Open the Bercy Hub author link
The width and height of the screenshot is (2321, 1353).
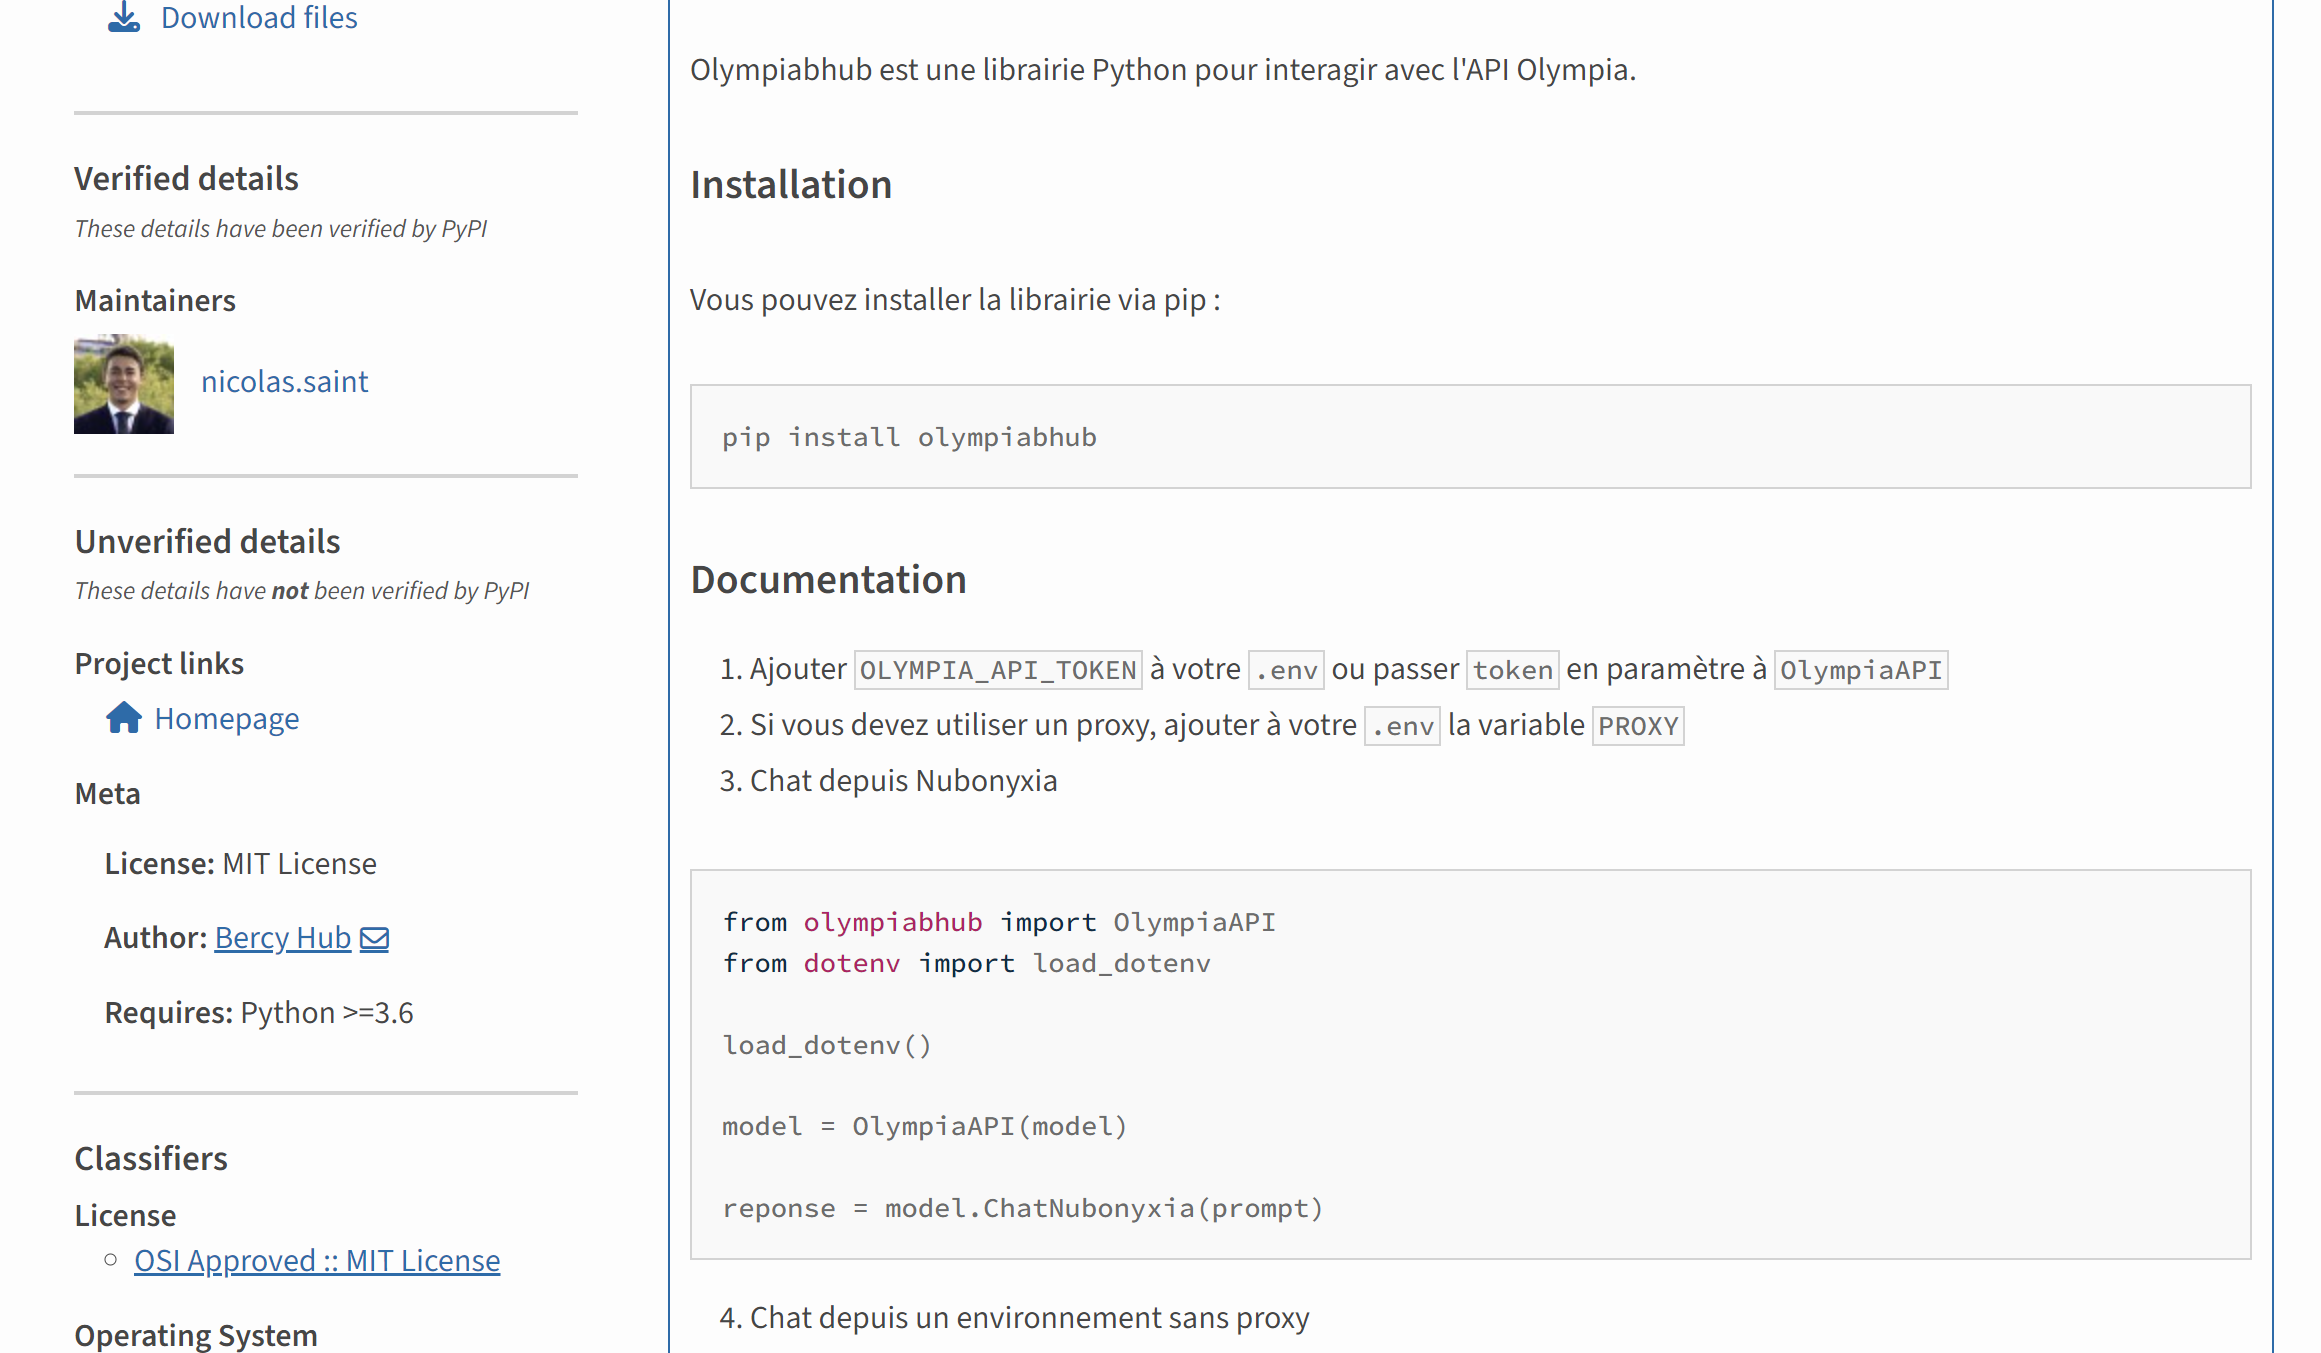[x=283, y=938]
